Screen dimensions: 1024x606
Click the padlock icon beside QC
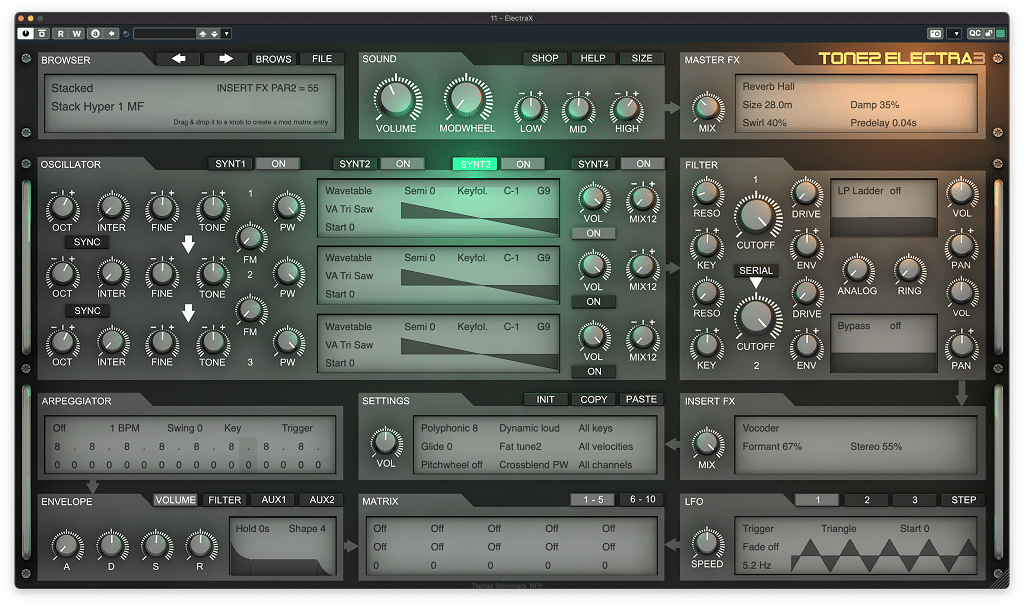click(x=989, y=33)
